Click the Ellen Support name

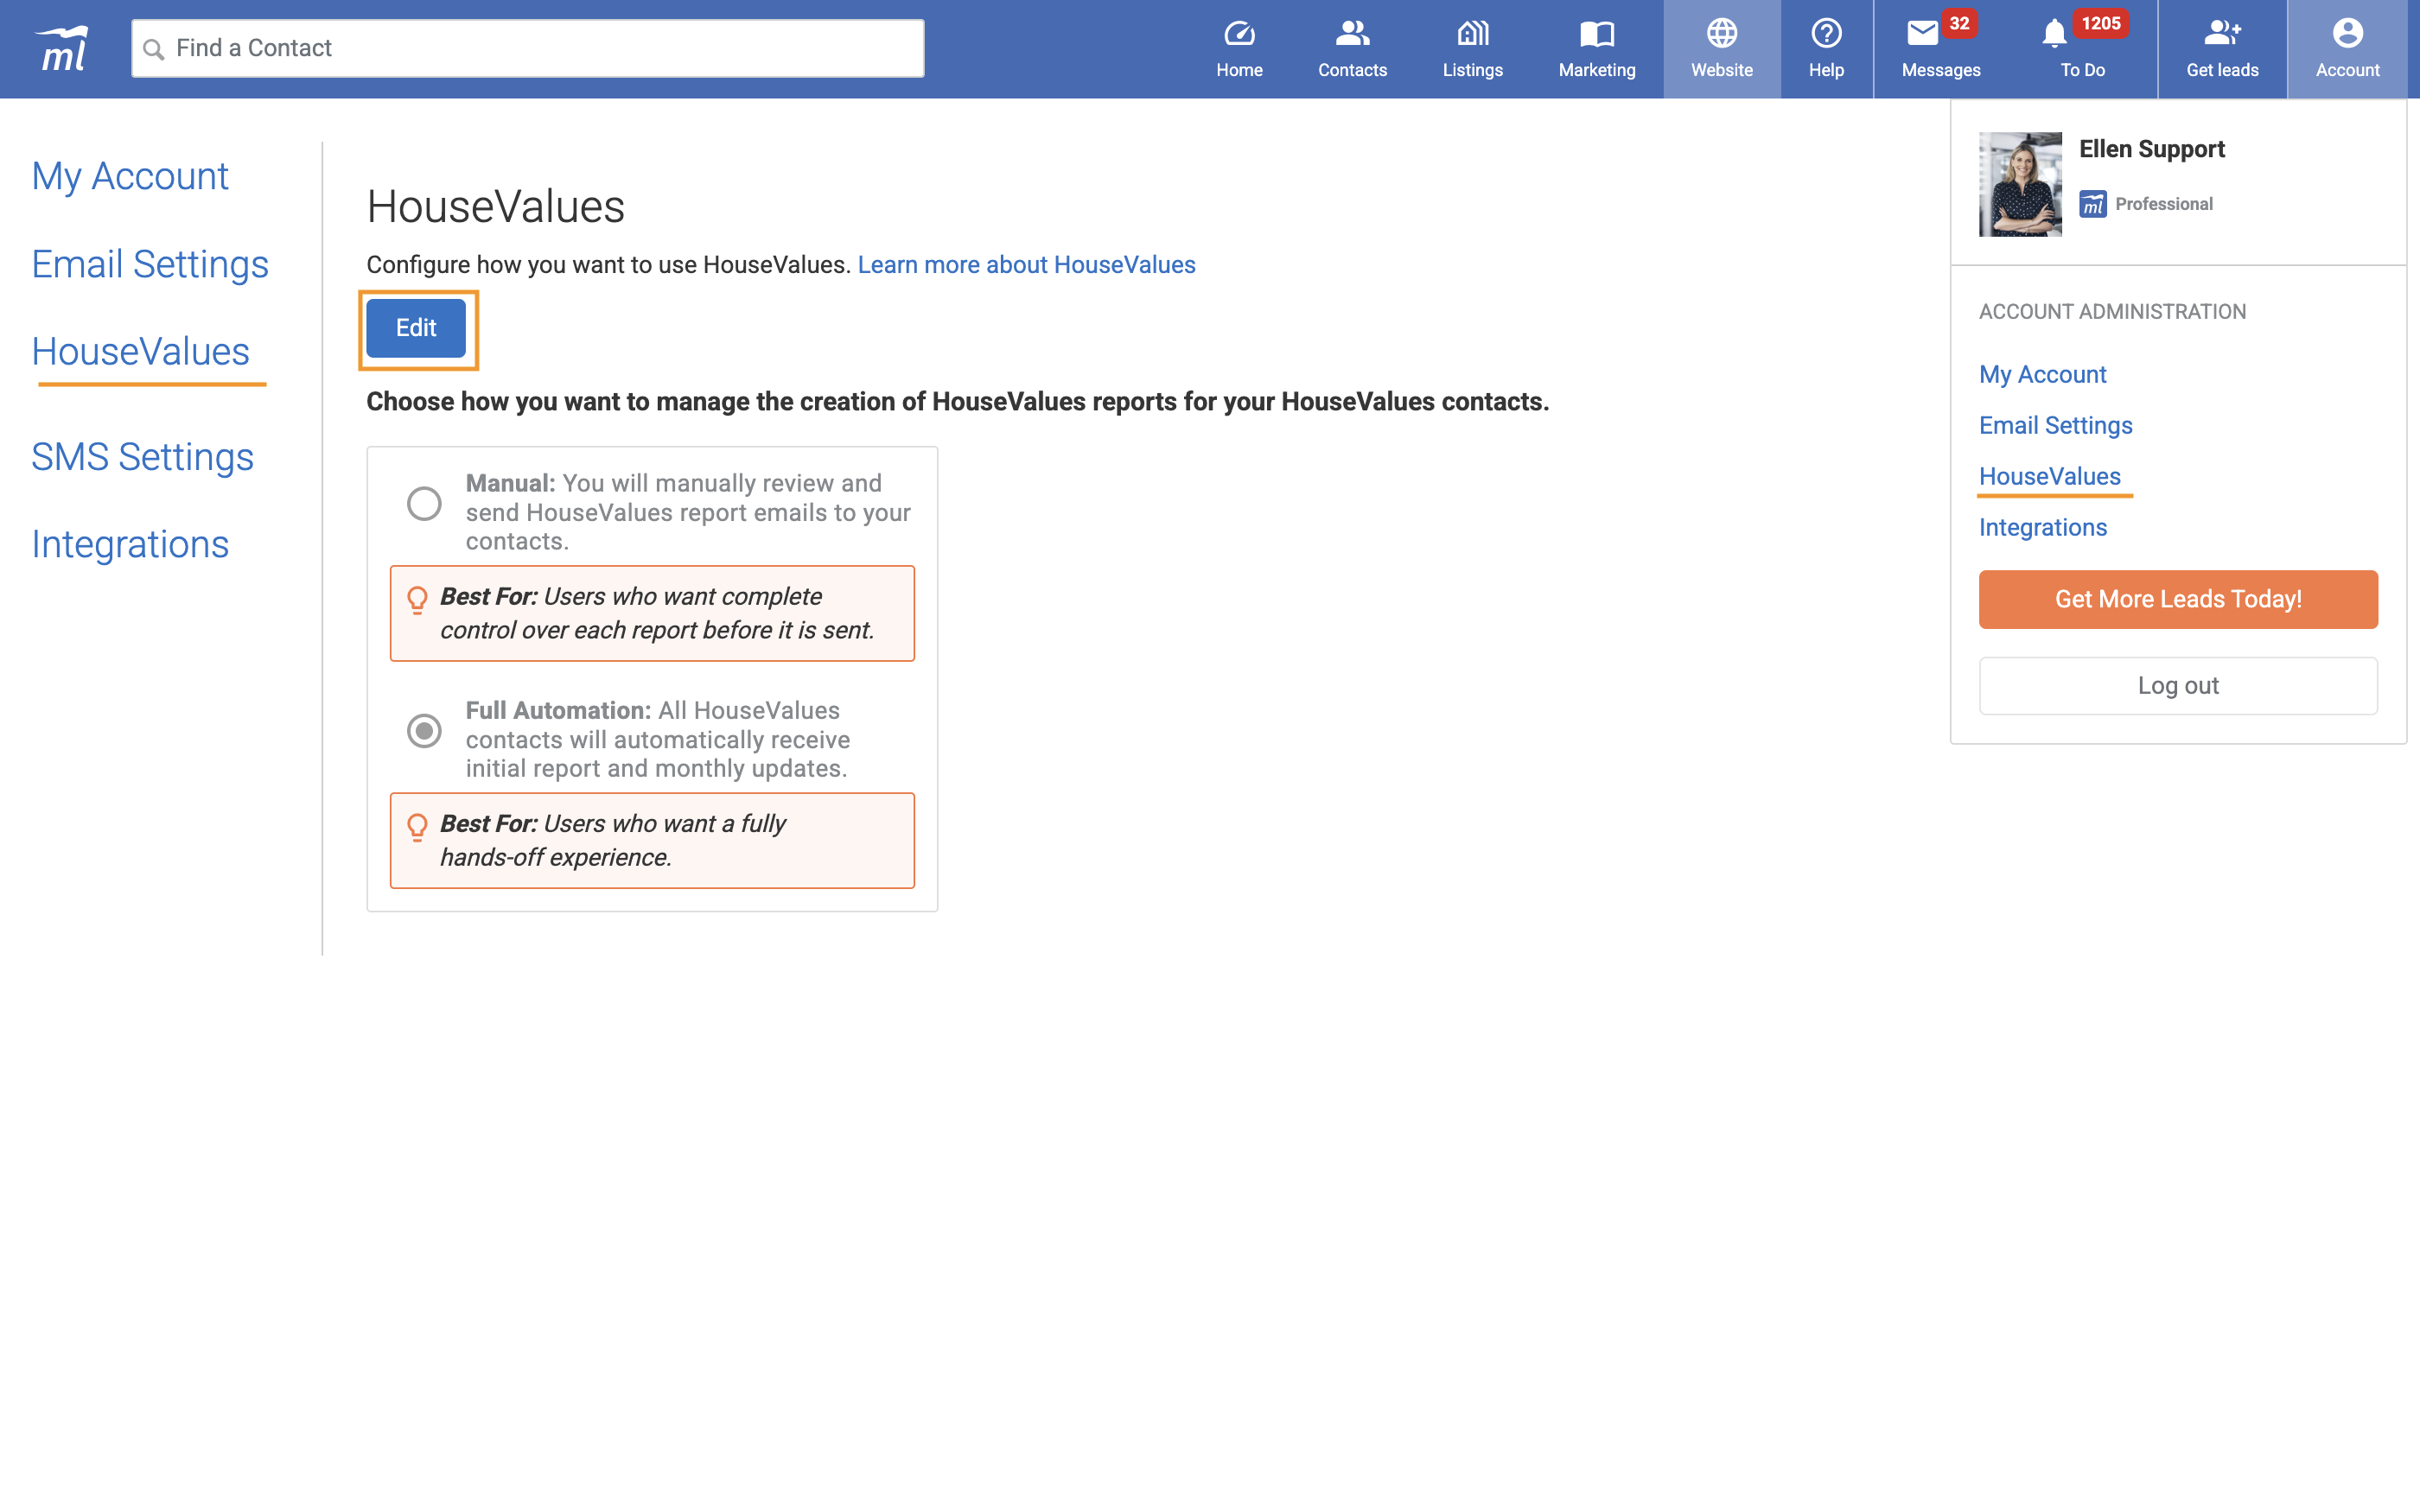click(2152, 149)
